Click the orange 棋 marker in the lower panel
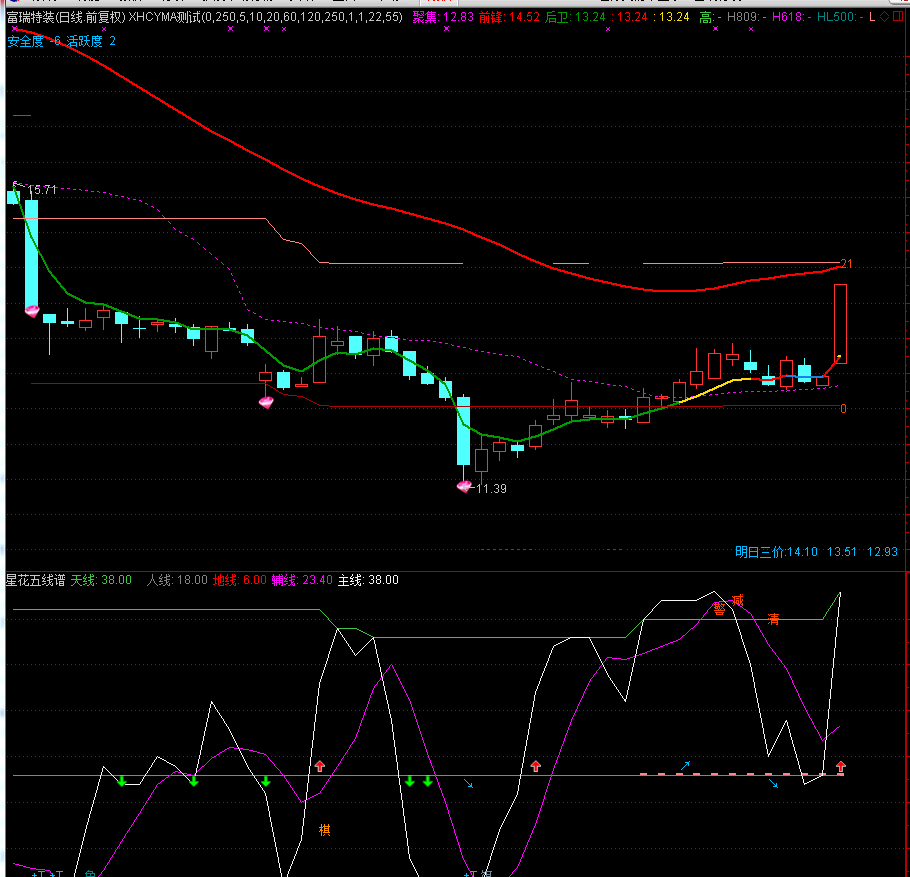This screenshot has width=910, height=877. pos(324,830)
